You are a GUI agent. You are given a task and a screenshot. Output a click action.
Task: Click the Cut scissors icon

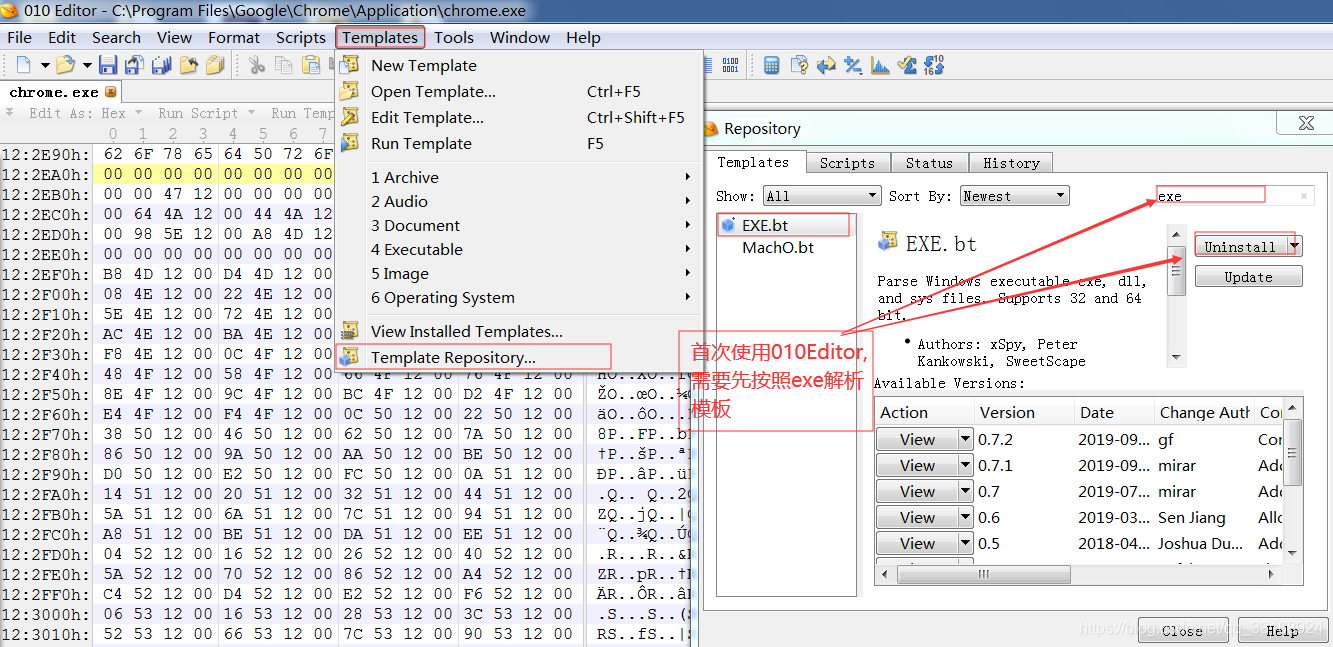(257, 65)
